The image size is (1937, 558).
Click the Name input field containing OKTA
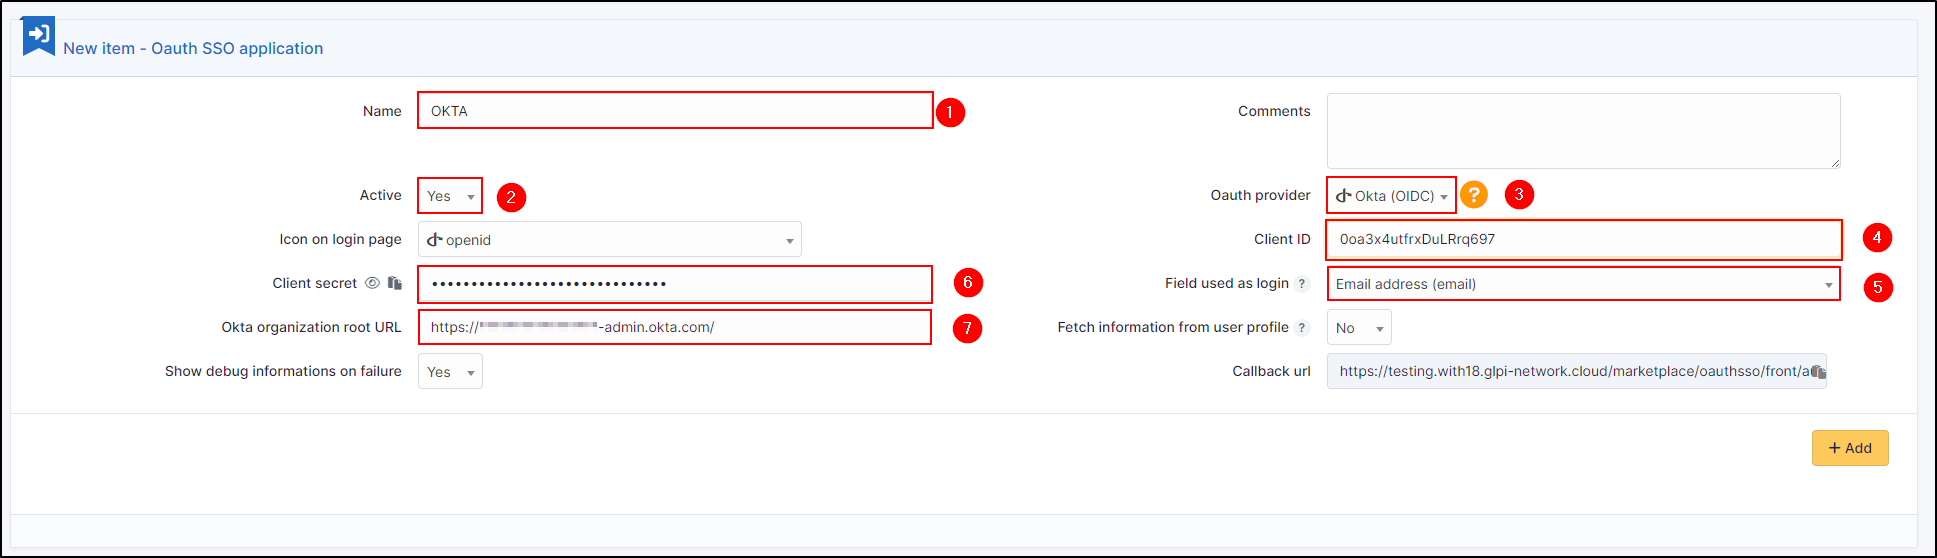(x=675, y=111)
